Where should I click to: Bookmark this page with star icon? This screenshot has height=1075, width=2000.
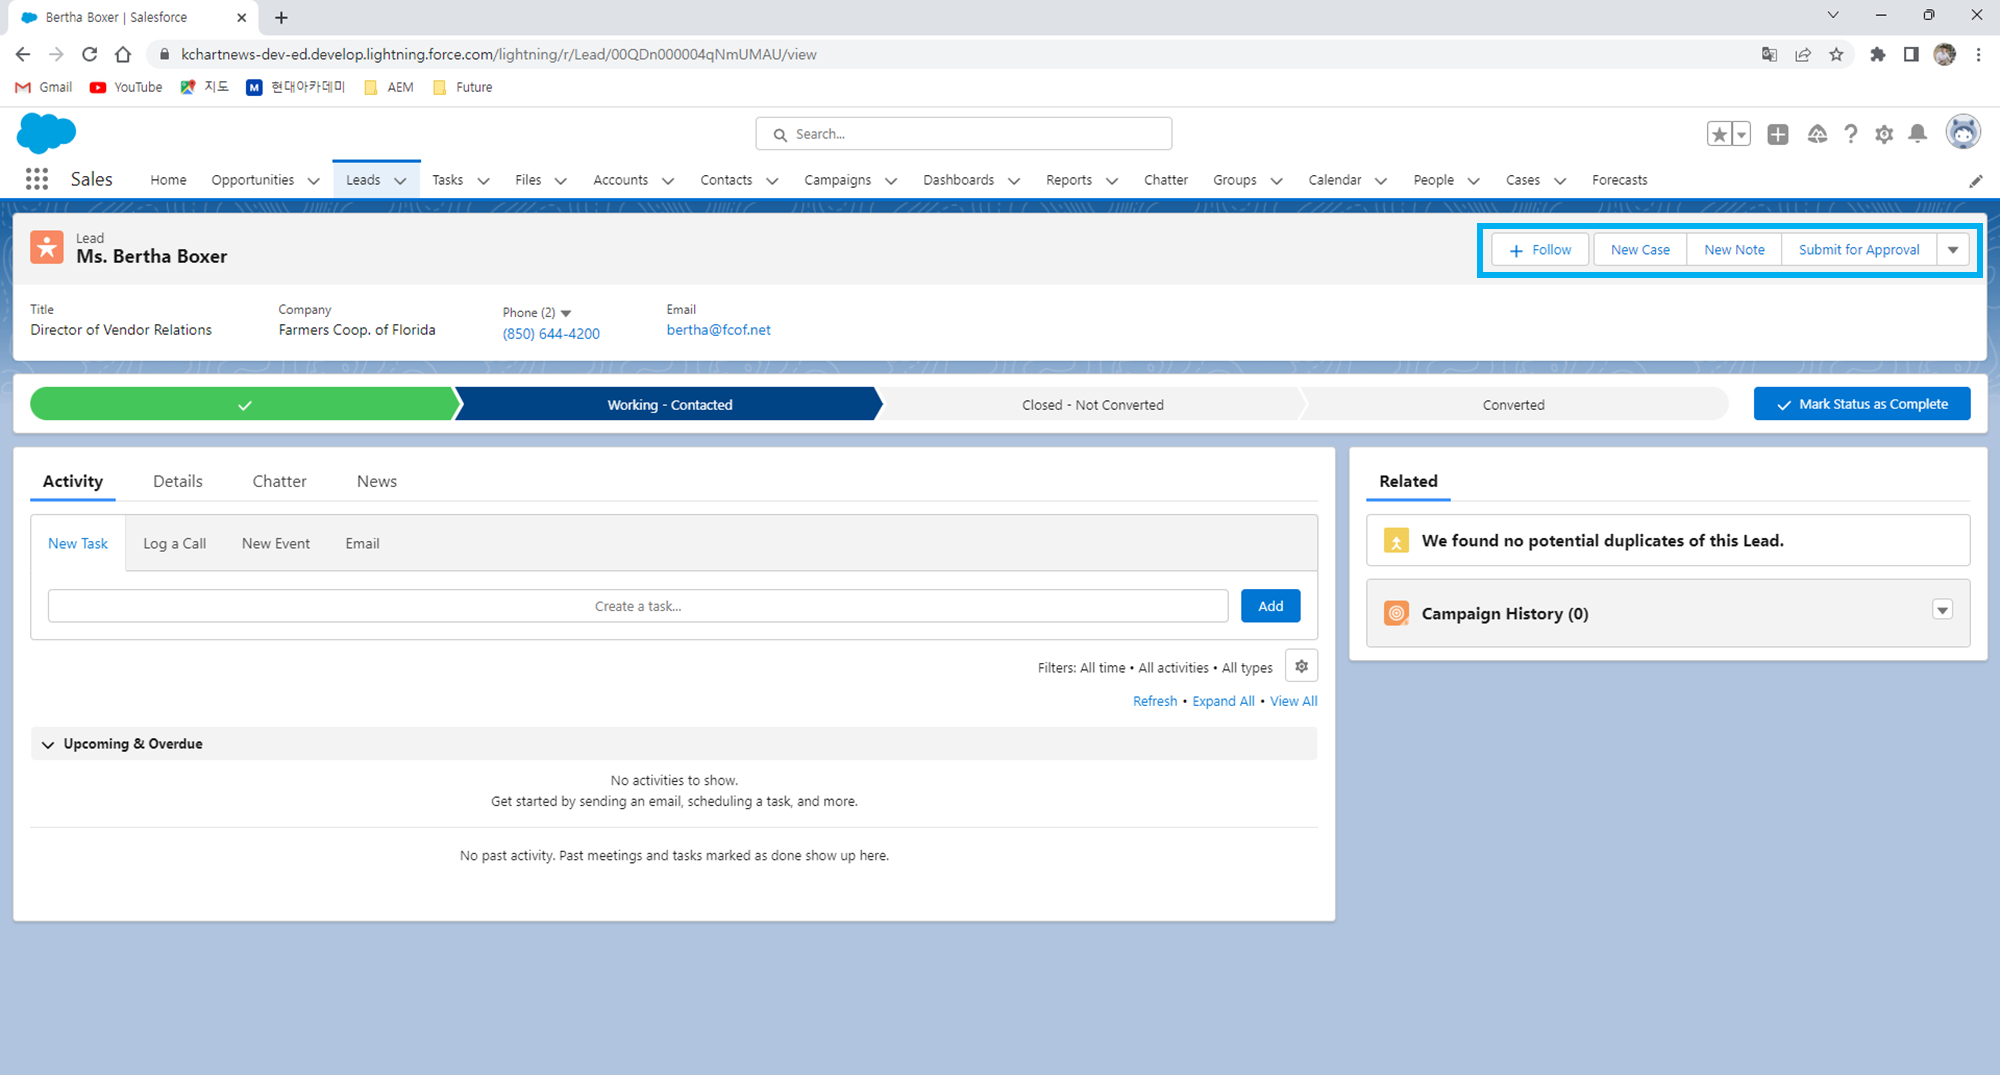pyautogui.click(x=1836, y=55)
